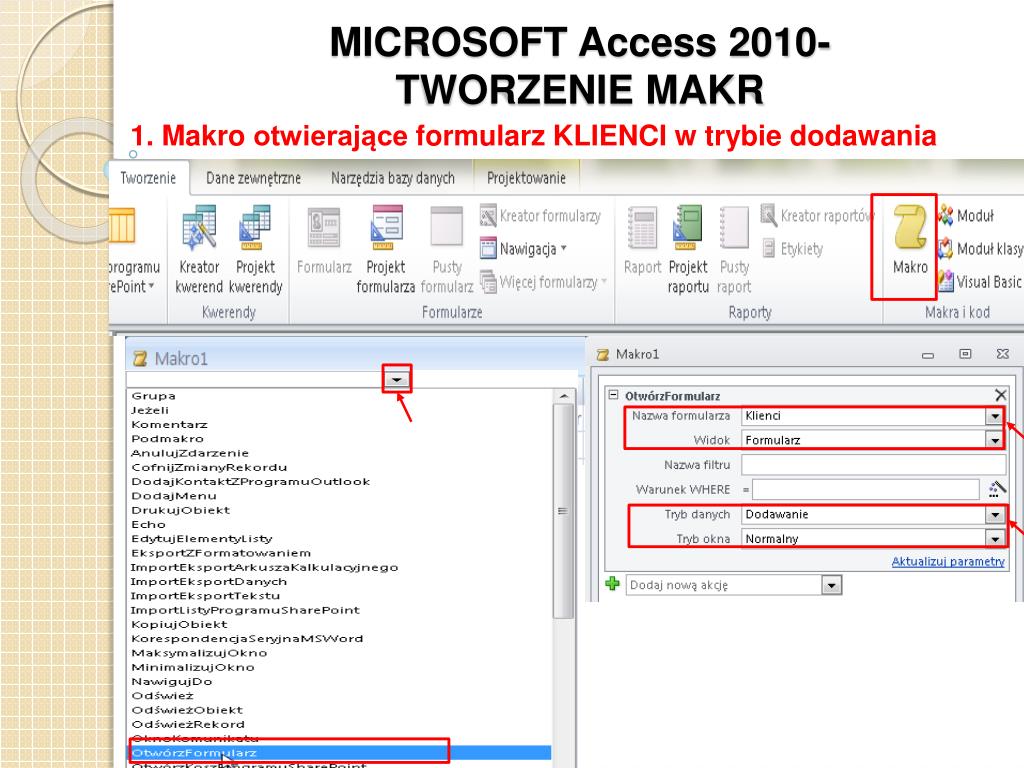1024x768 pixels.
Task: Click Pusty raport icon
Action: [734, 249]
